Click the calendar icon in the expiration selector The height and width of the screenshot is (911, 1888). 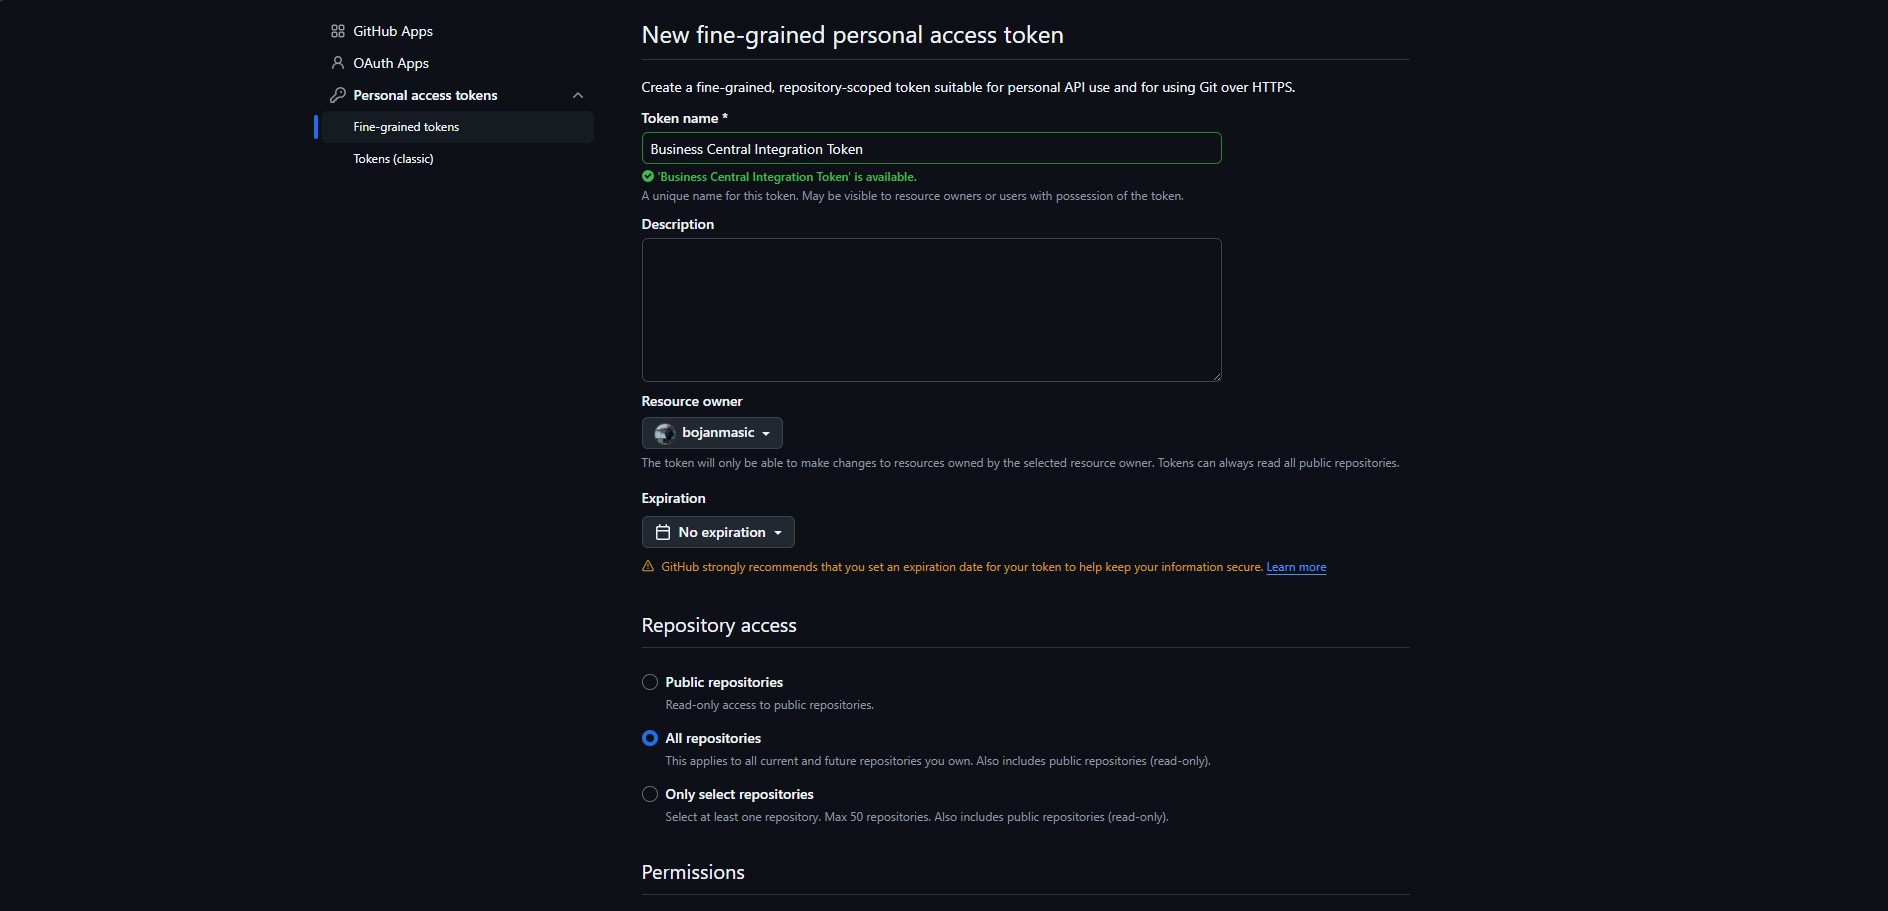coord(663,532)
